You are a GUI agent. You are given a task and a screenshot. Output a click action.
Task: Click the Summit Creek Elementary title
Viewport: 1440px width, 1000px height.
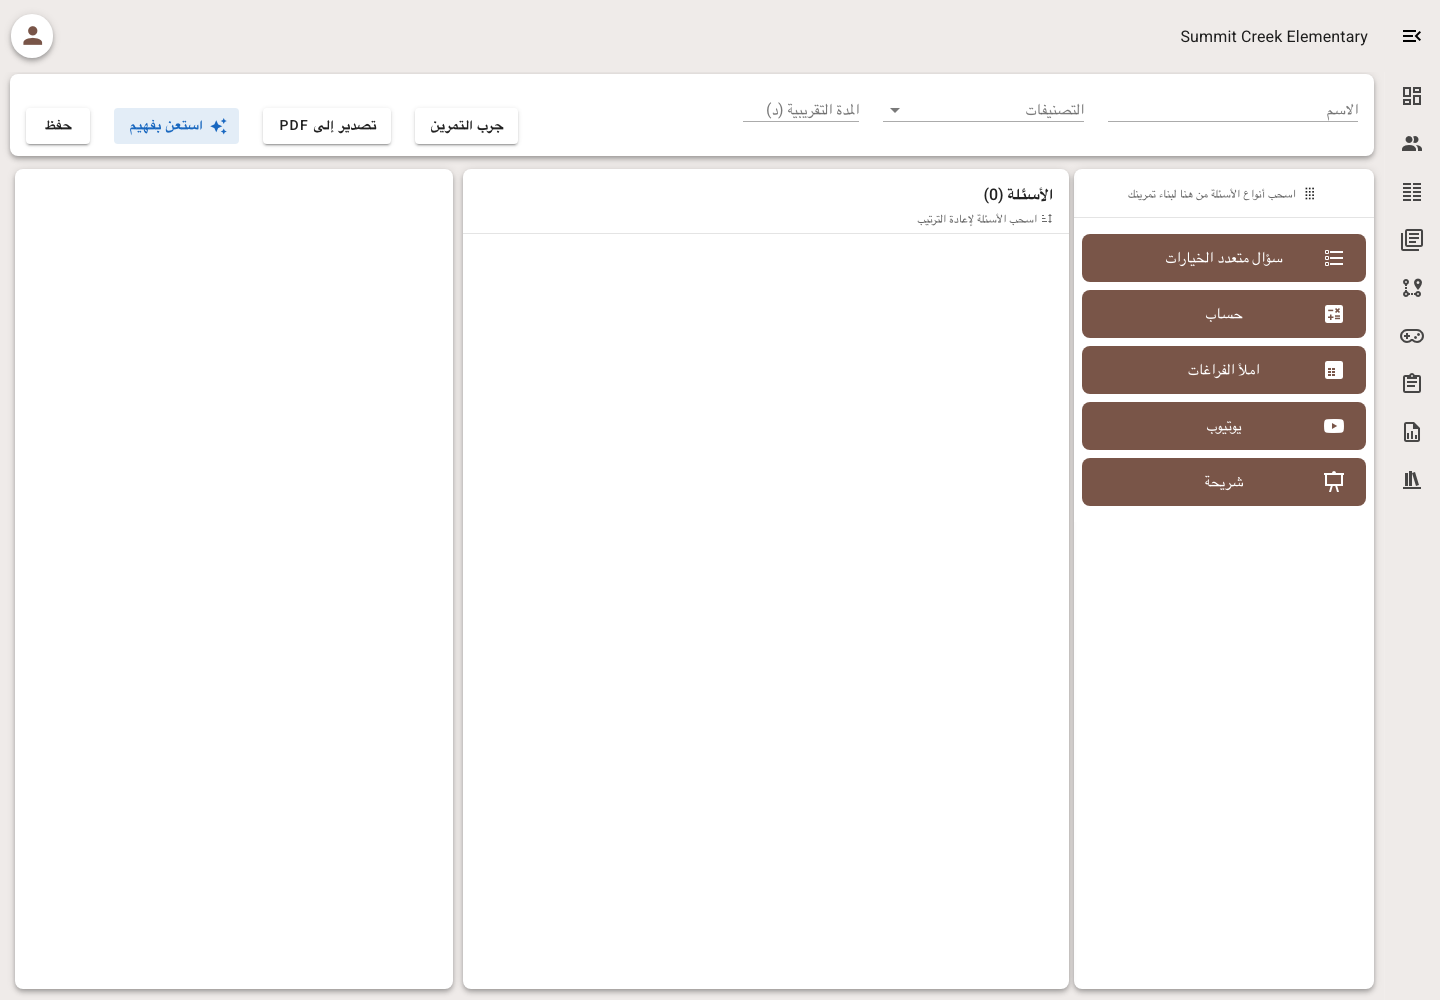(x=1274, y=36)
